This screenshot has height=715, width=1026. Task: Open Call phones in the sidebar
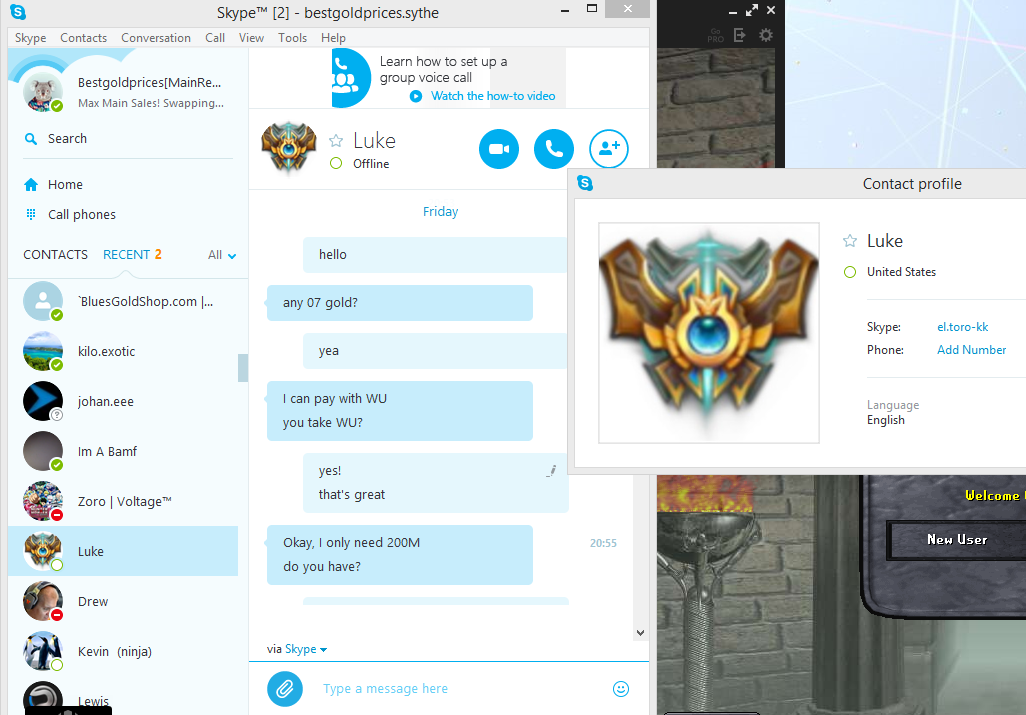pos(82,215)
